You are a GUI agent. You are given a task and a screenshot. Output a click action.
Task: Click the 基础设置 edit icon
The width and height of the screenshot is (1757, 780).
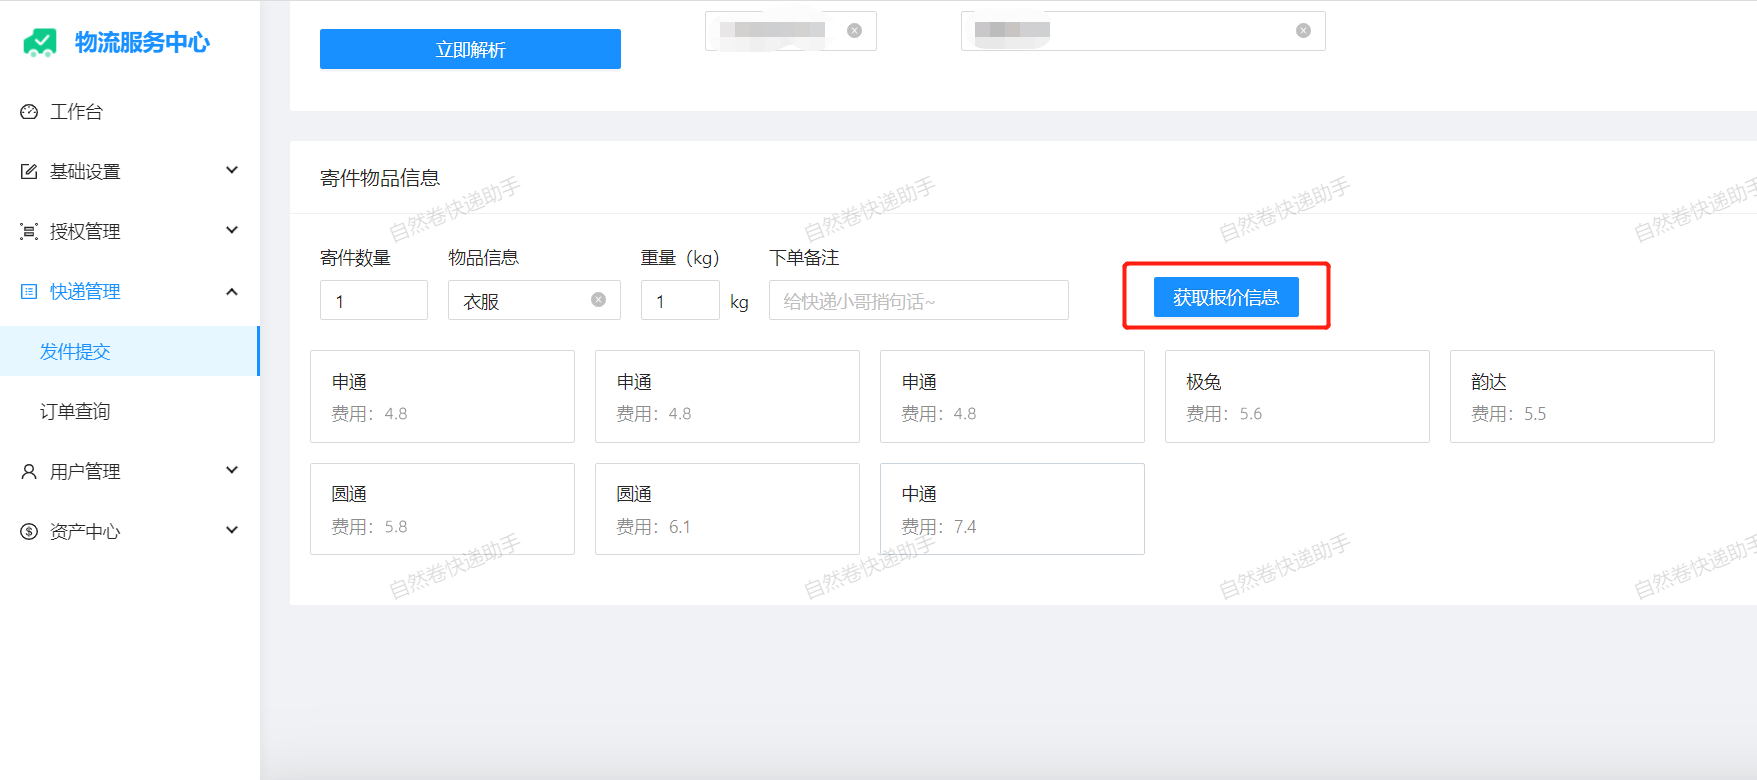pyautogui.click(x=29, y=172)
